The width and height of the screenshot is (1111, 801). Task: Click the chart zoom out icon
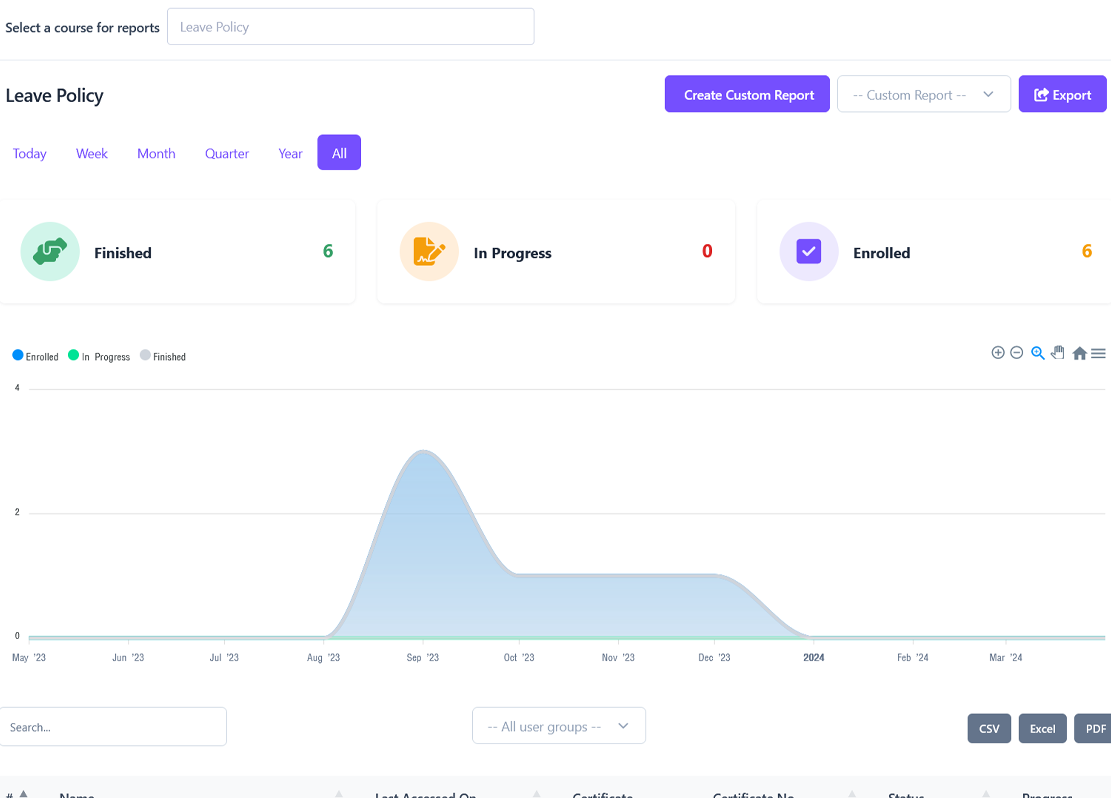(x=1016, y=353)
